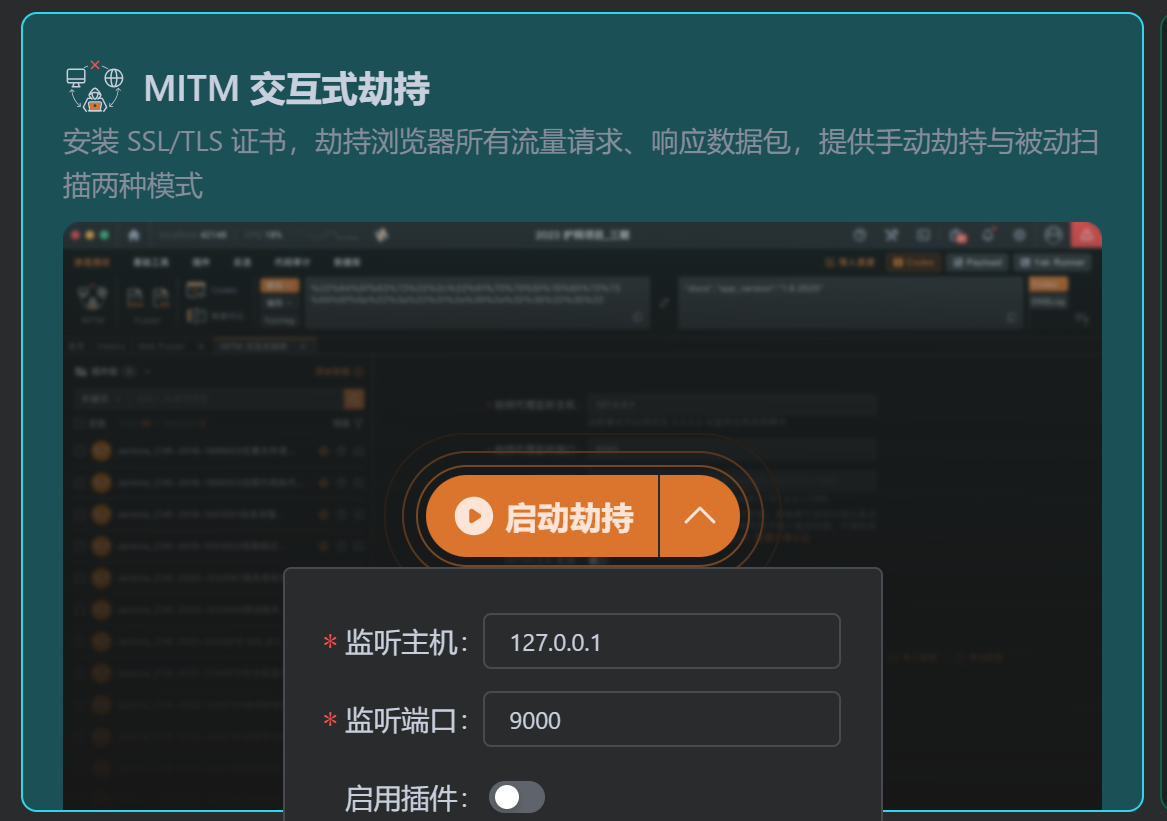1167x821 pixels.
Task: Click the SSL/TLS certificate description text
Action: click(580, 142)
